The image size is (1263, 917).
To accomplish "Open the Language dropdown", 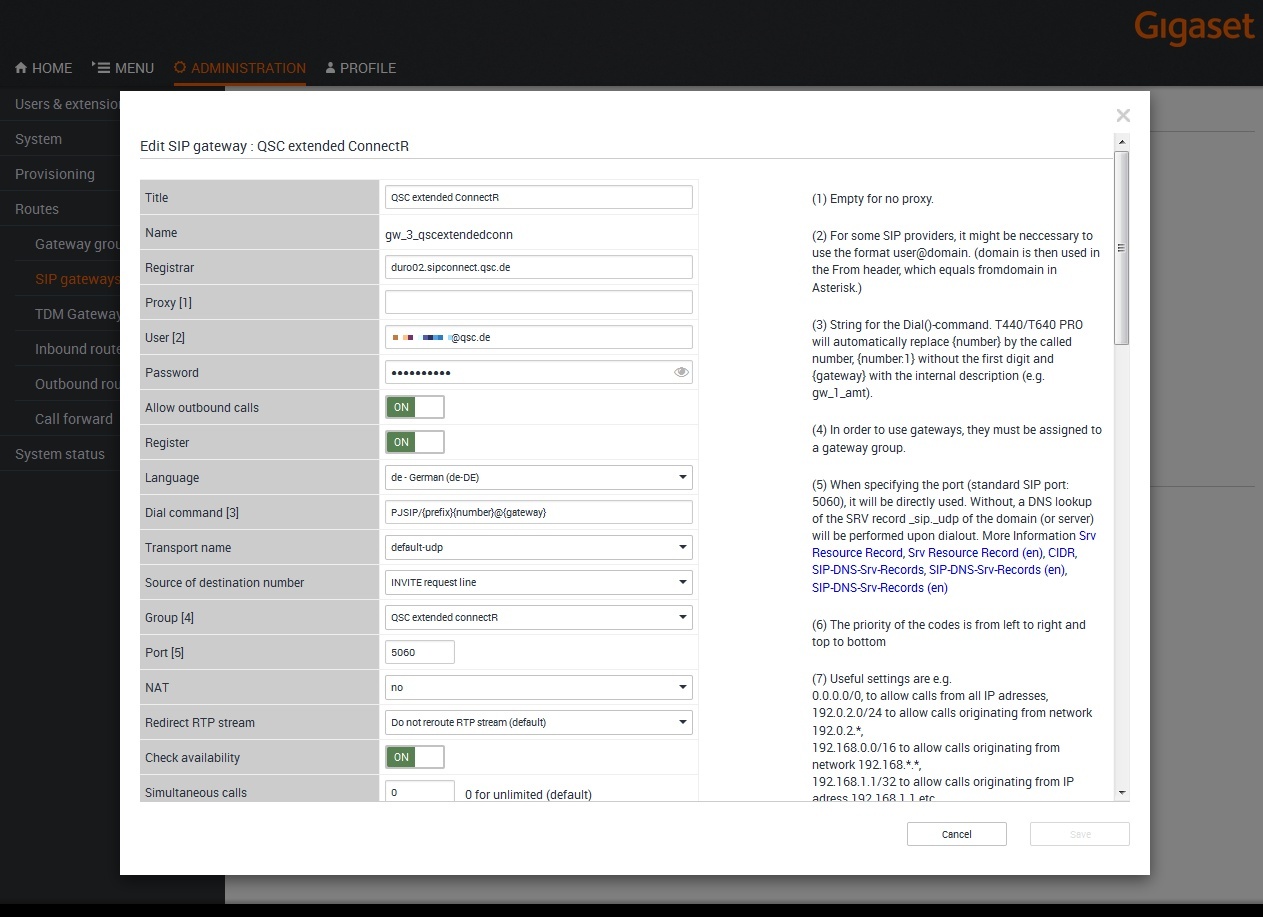I will (539, 477).
